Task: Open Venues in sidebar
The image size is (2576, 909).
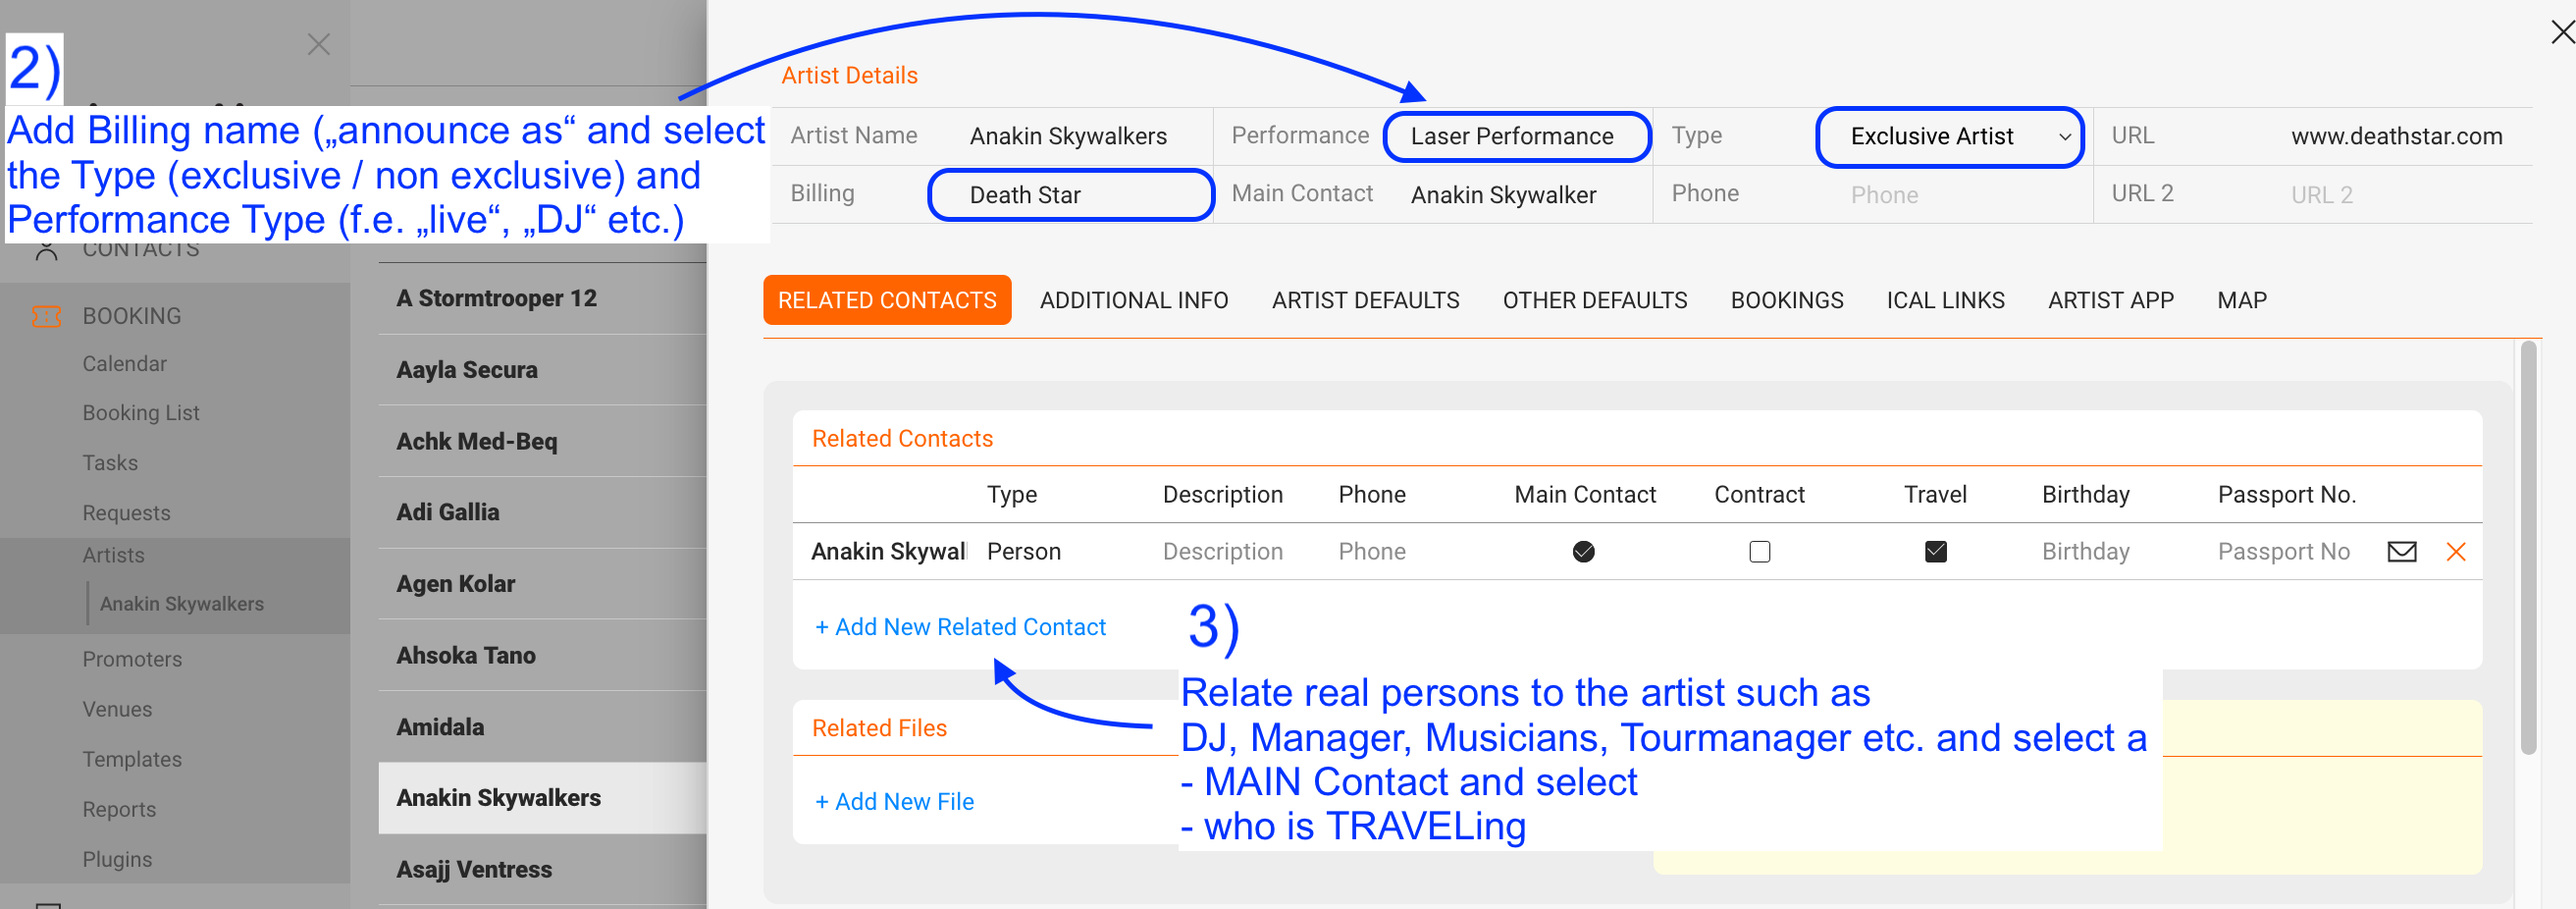Action: (117, 709)
